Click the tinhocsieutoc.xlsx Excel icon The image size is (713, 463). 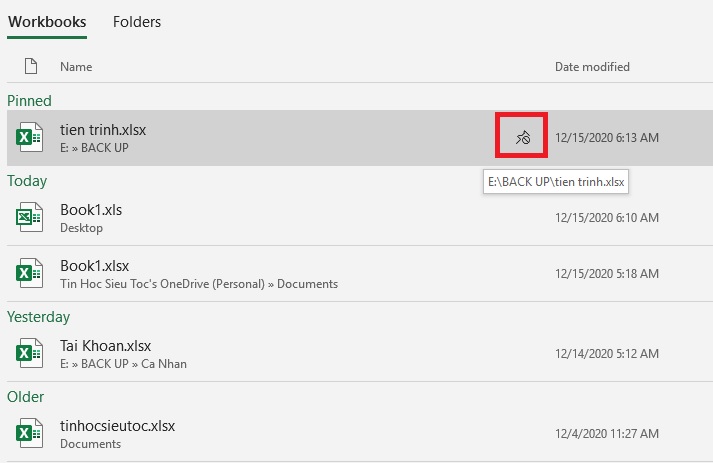click(30, 433)
